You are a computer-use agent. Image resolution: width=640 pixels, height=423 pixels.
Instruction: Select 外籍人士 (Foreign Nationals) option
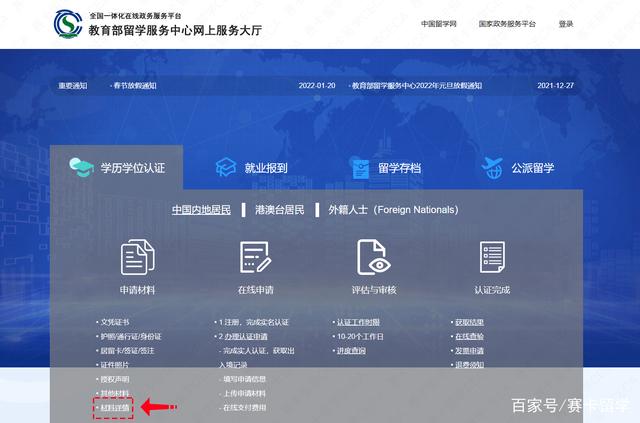393,210
